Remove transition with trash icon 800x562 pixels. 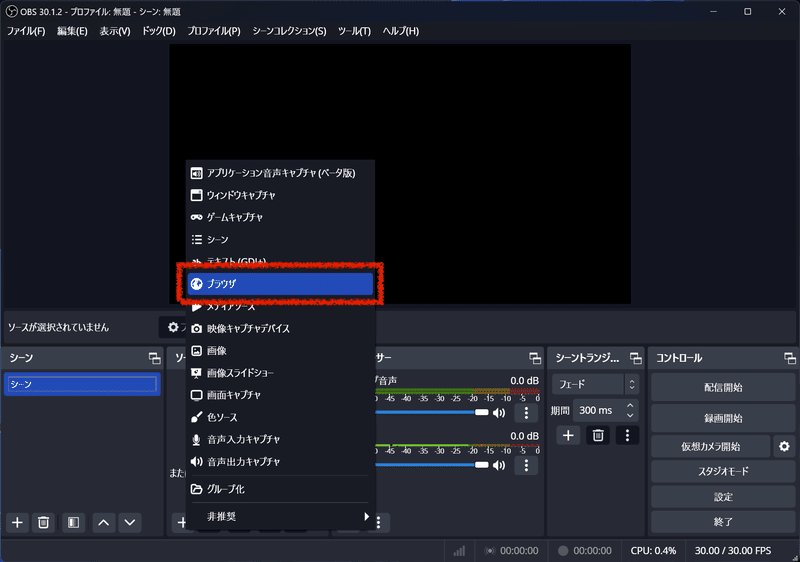[x=598, y=436]
